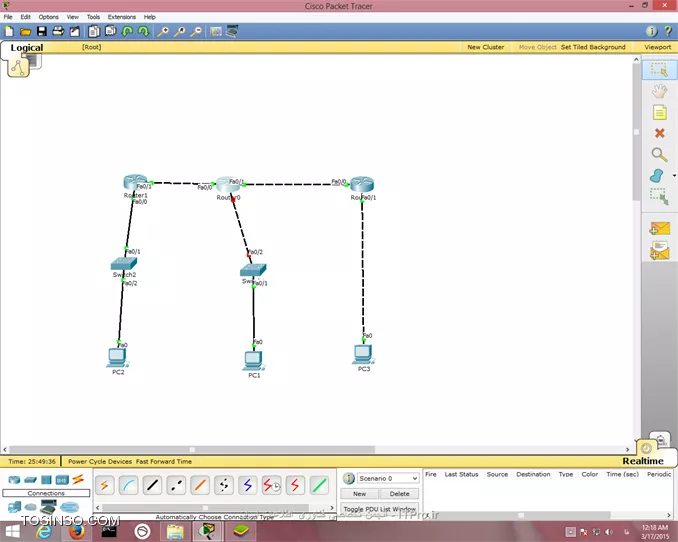Activate the red X Delete tool
Screen dimensions: 678x542
659,133
